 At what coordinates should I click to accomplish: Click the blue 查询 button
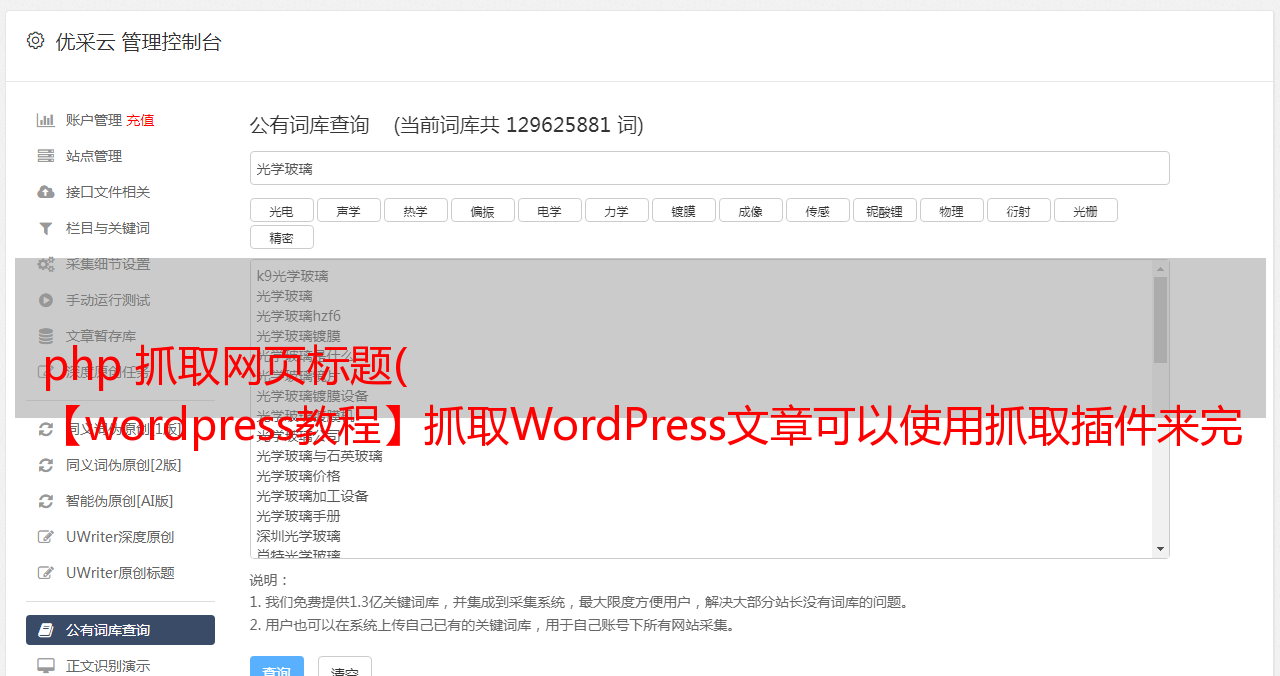(x=277, y=667)
